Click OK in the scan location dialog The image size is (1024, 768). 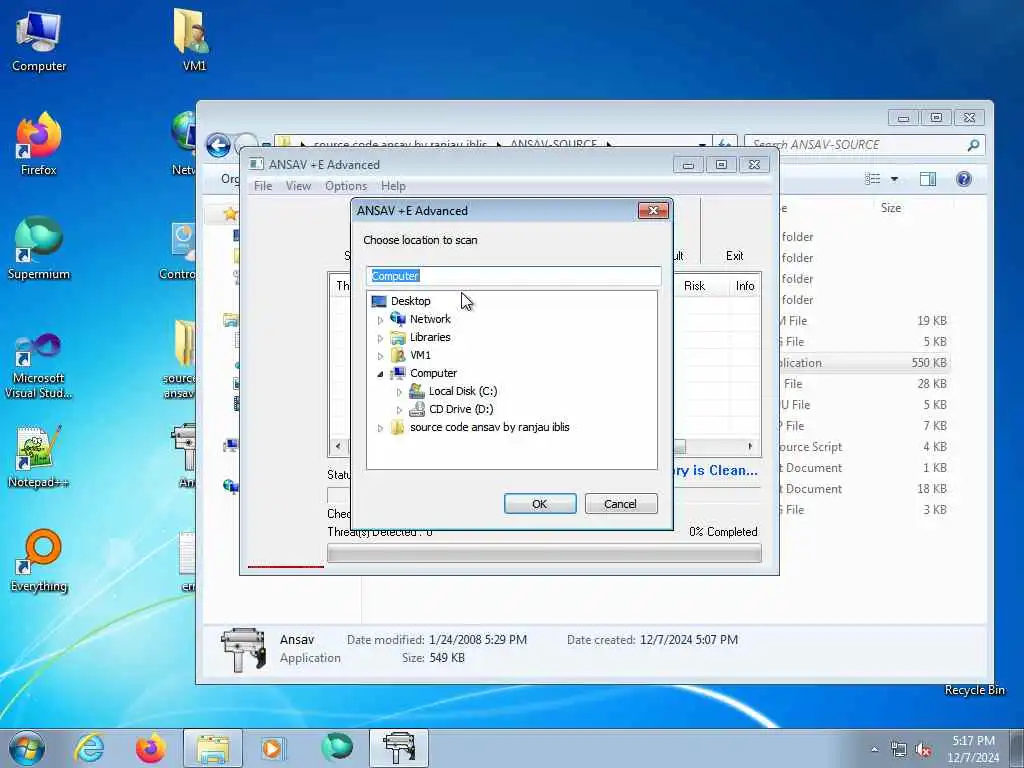539,504
